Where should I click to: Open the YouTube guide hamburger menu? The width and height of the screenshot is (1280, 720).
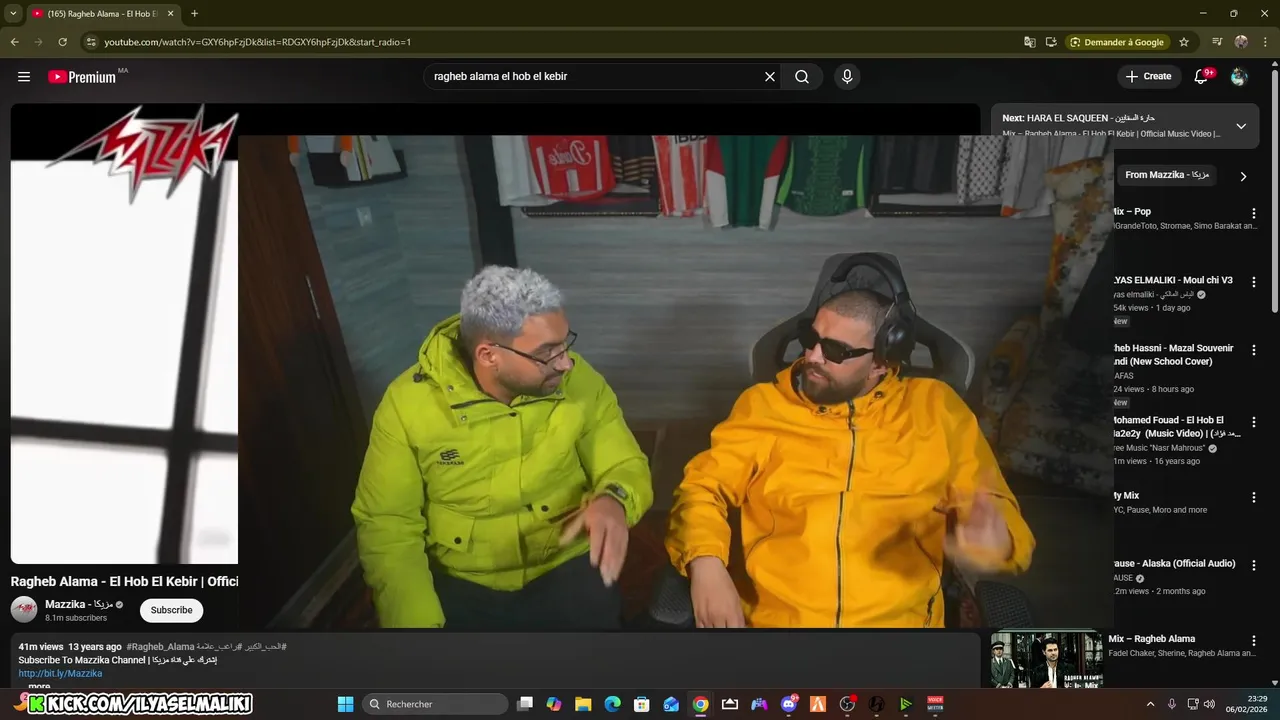pos(24,77)
